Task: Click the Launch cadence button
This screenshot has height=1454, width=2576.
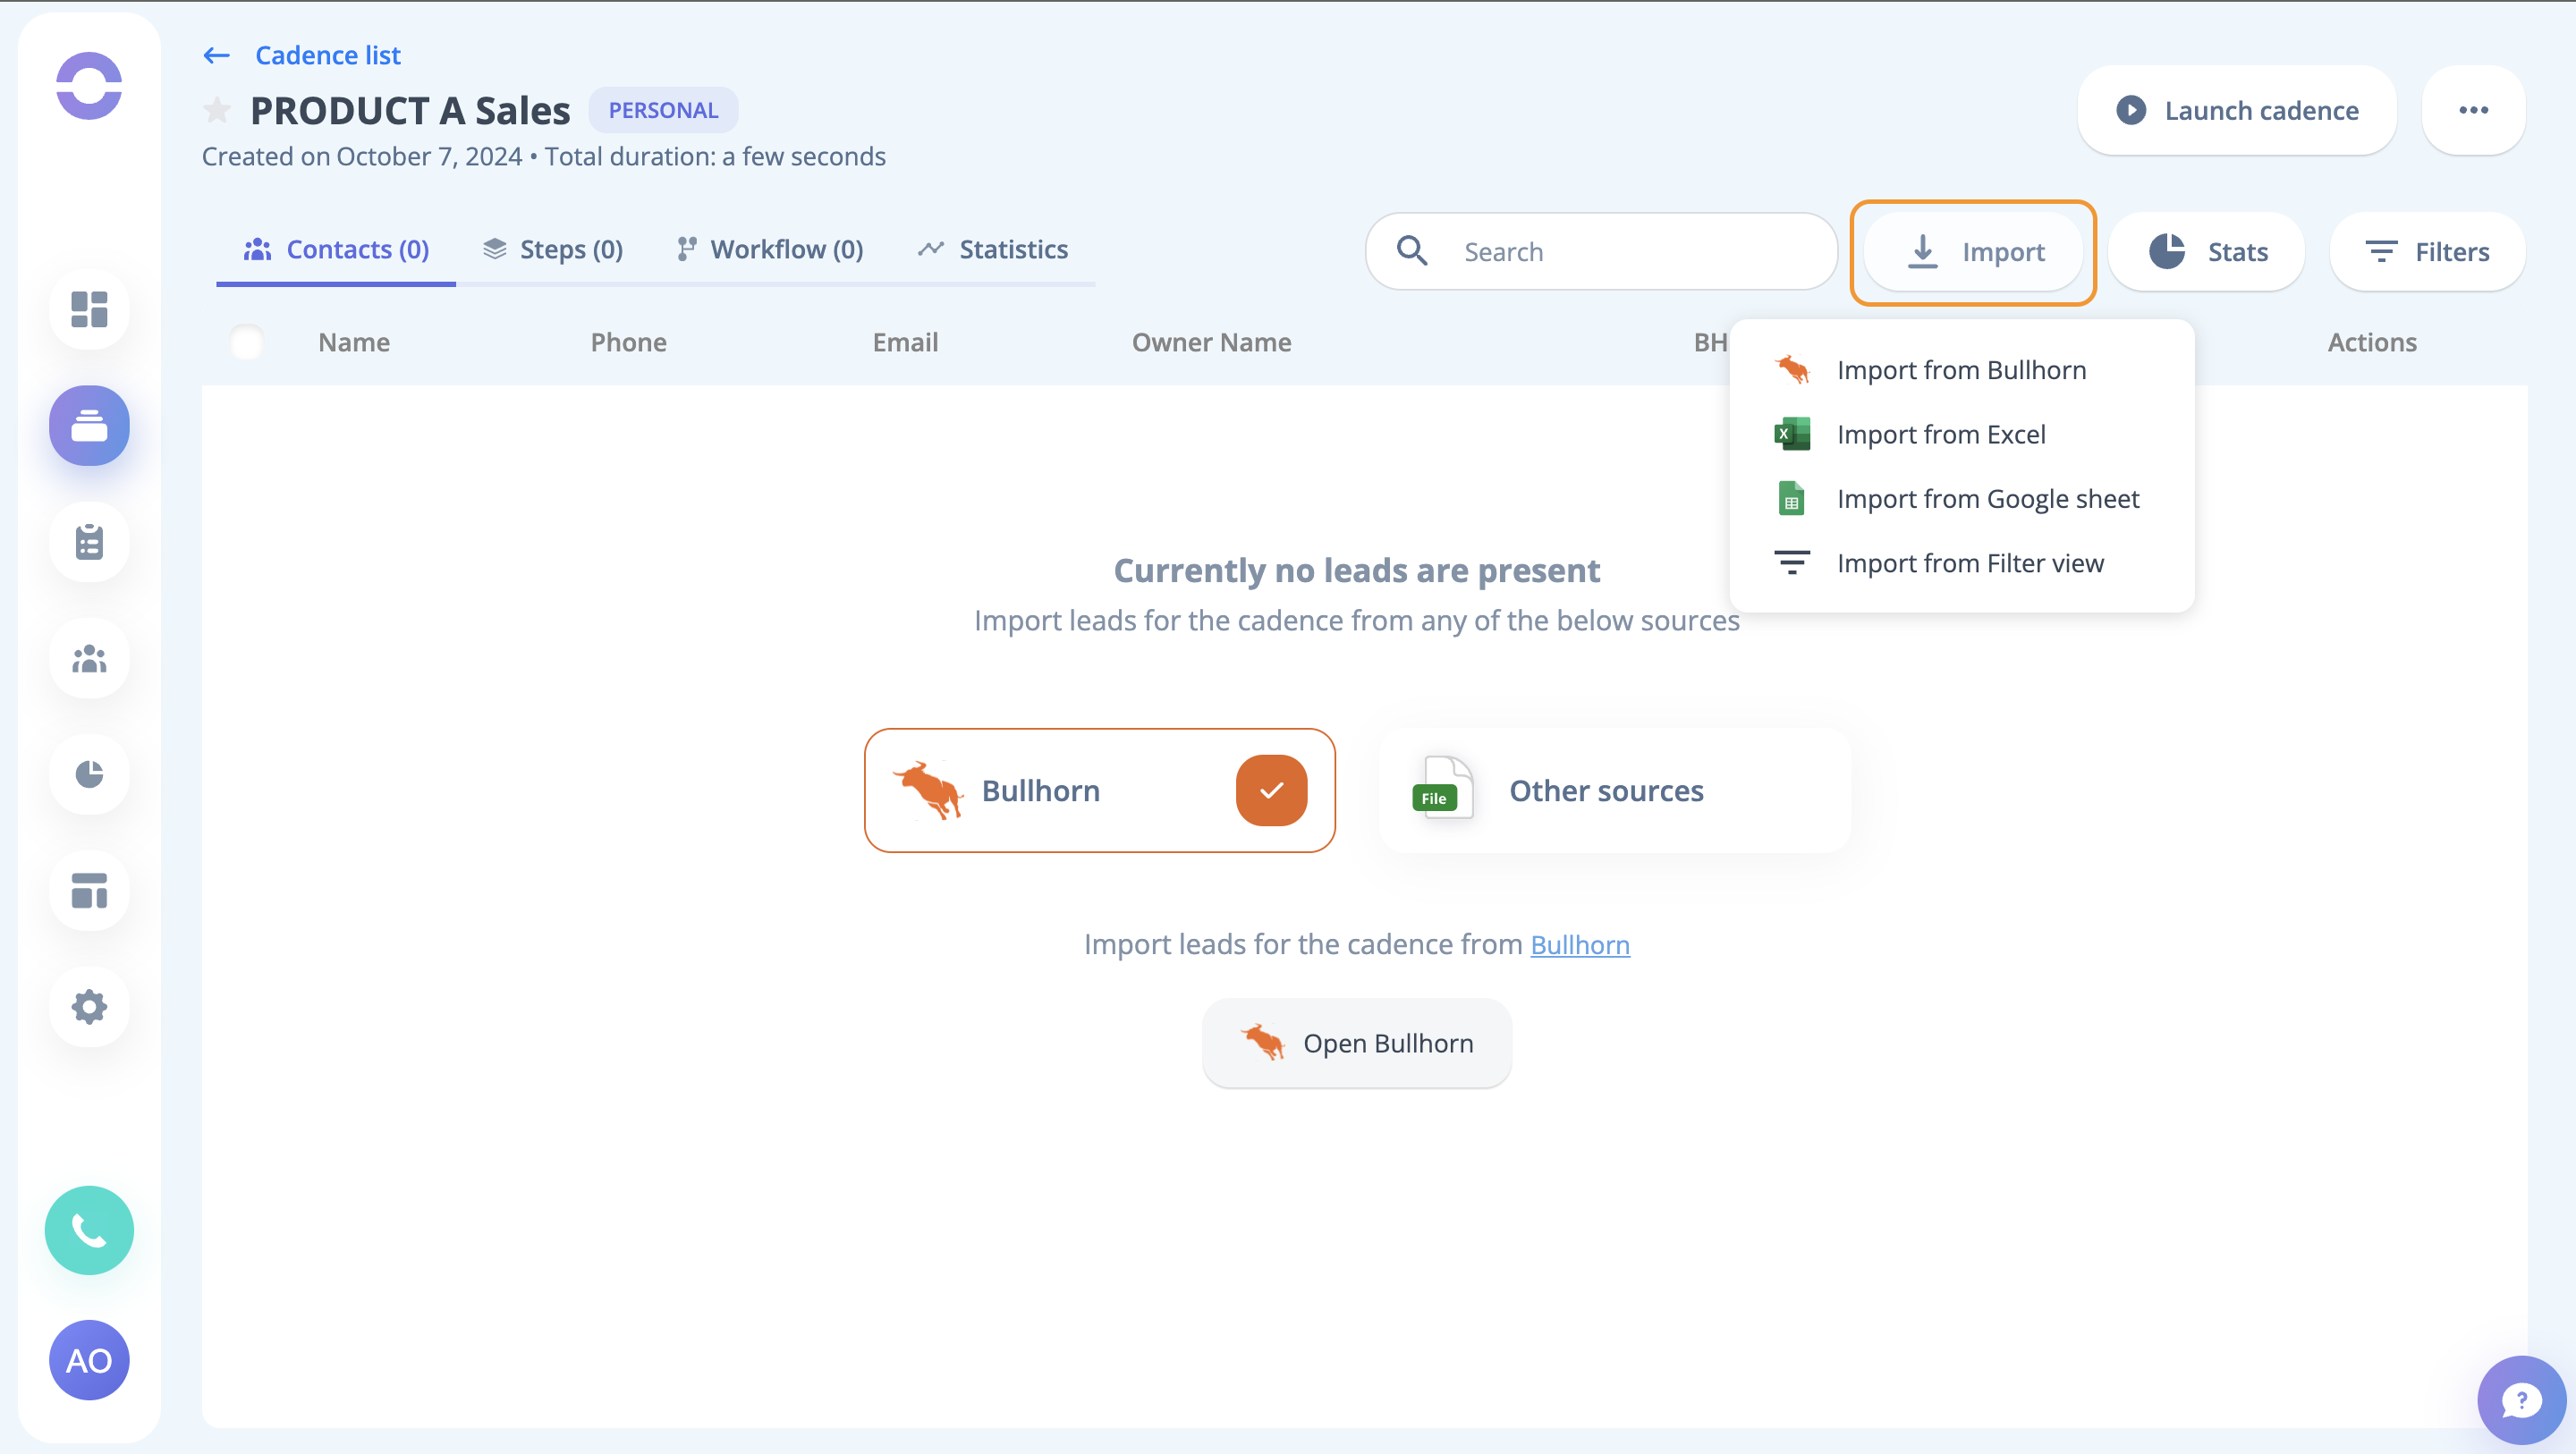Action: coord(2237,110)
